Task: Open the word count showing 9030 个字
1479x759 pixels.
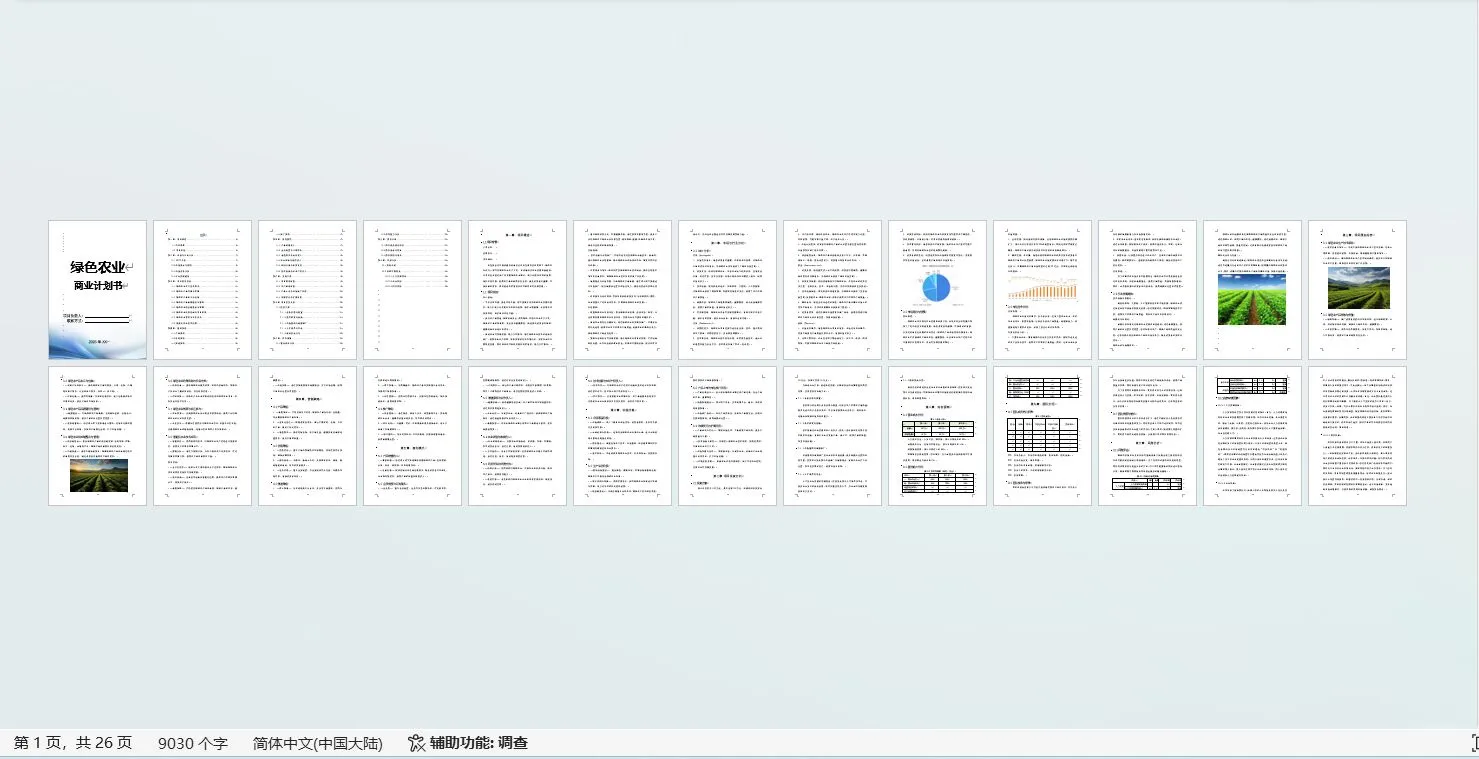Action: pos(193,743)
